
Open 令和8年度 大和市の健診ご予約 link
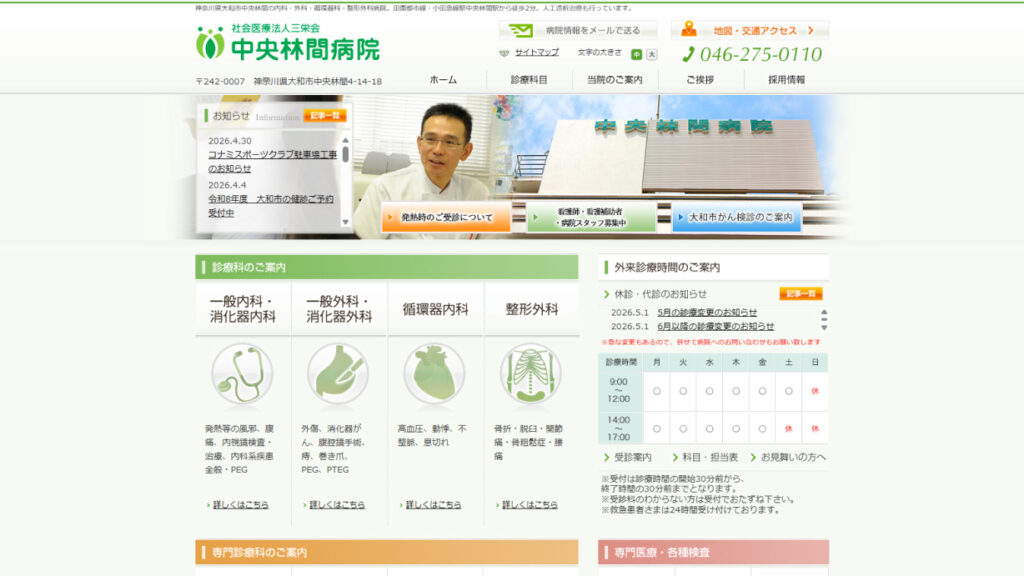point(271,206)
